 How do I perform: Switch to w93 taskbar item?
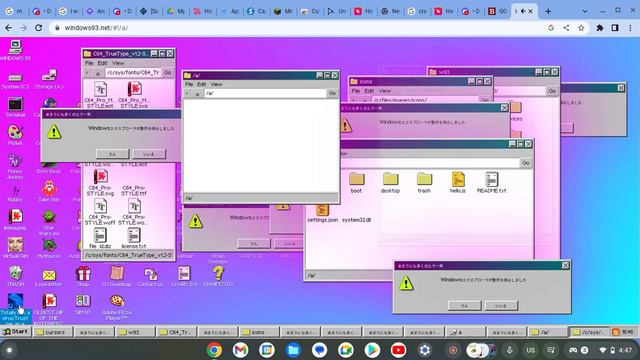point(135,332)
